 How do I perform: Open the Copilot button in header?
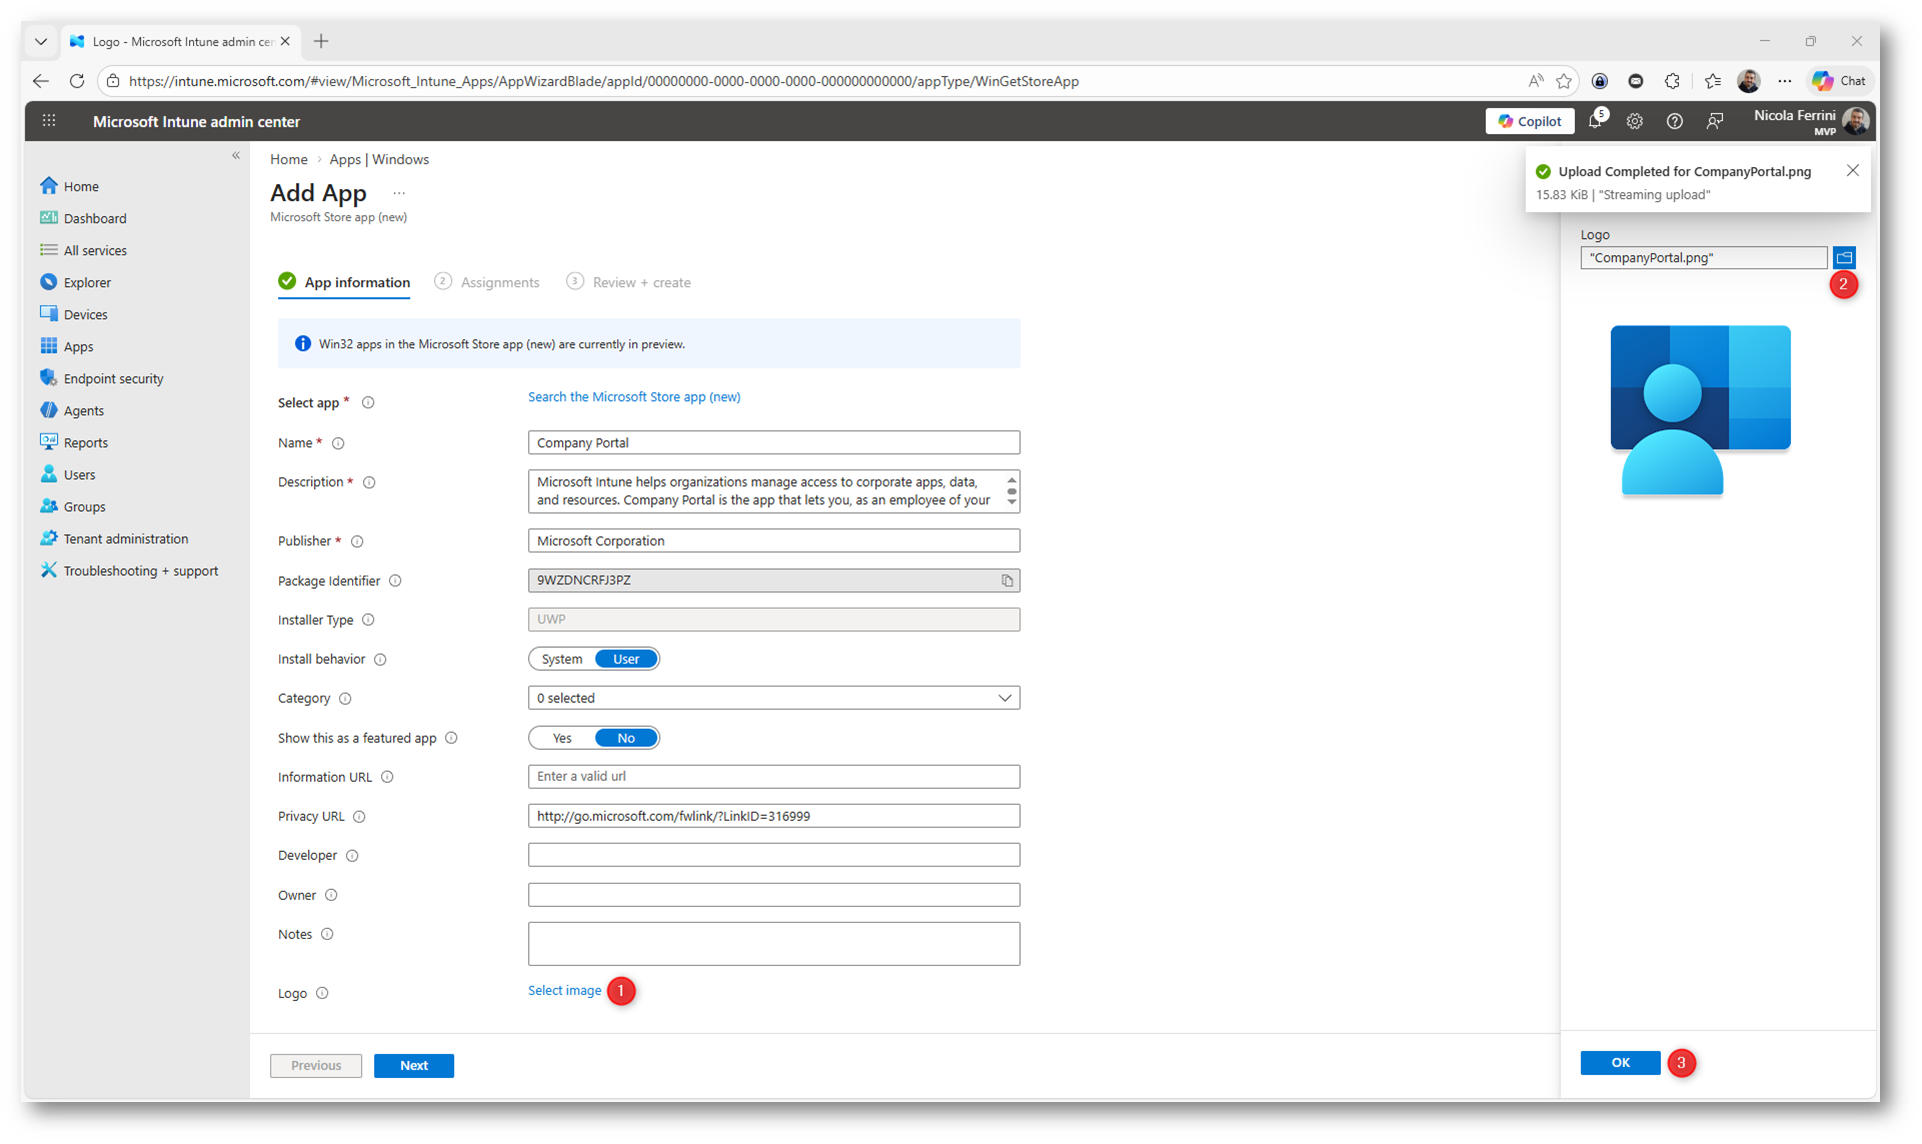1529,121
